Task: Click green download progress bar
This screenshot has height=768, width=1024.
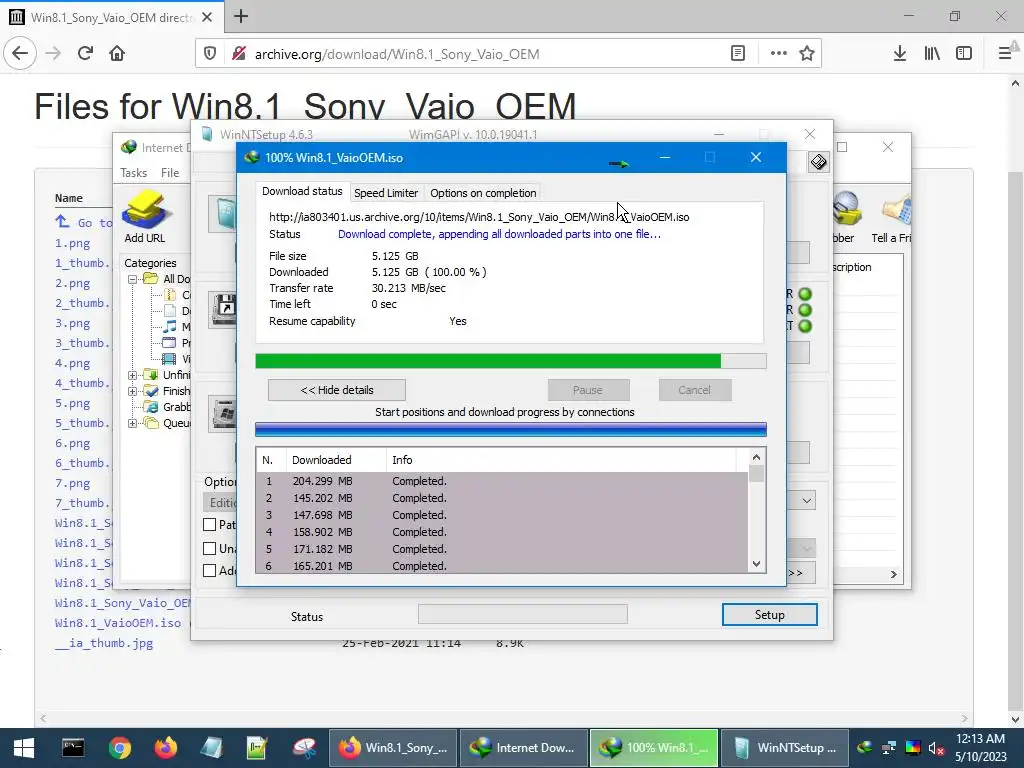Action: tap(511, 361)
